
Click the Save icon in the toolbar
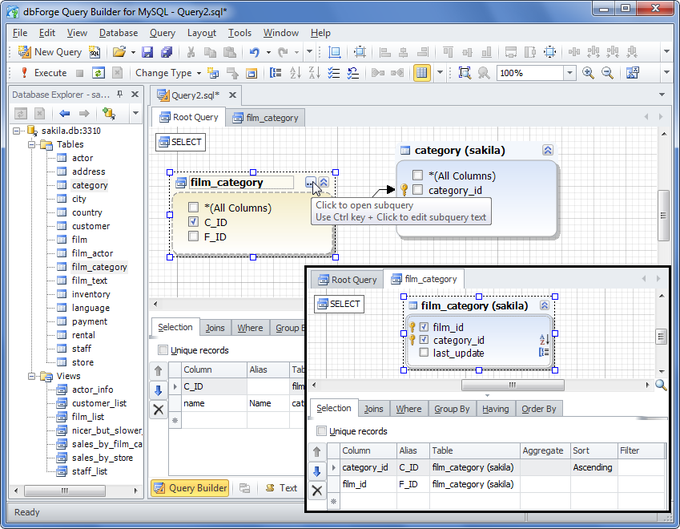tap(147, 52)
